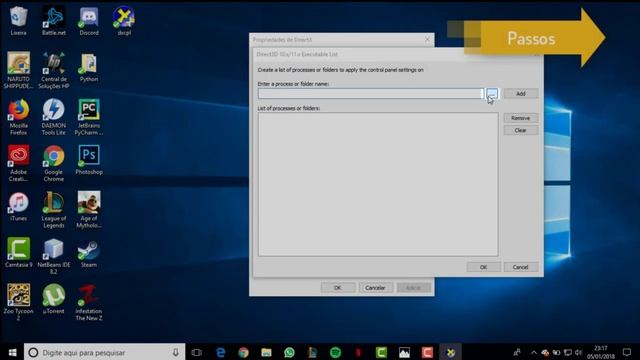This screenshot has height=360, width=640.
Task: Click inside the list of processes or folders
Action: pyautogui.click(x=378, y=184)
